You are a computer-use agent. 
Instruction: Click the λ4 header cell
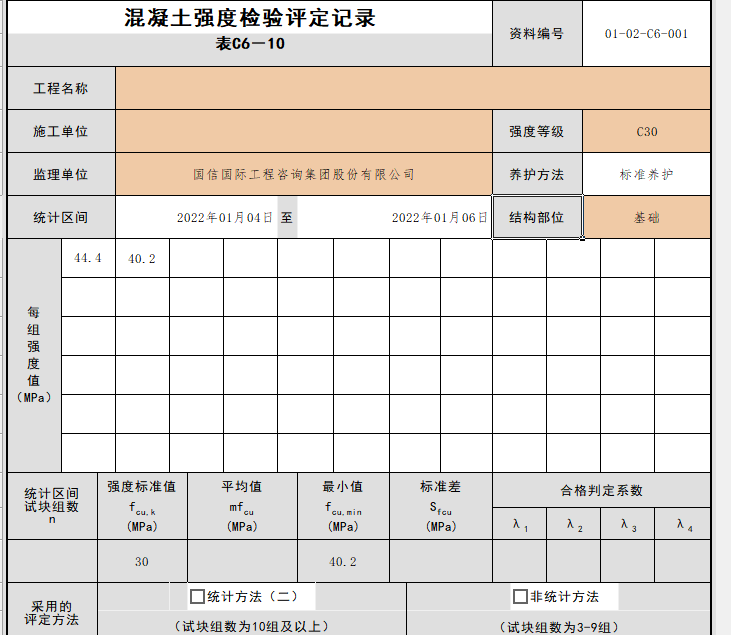pos(683,524)
